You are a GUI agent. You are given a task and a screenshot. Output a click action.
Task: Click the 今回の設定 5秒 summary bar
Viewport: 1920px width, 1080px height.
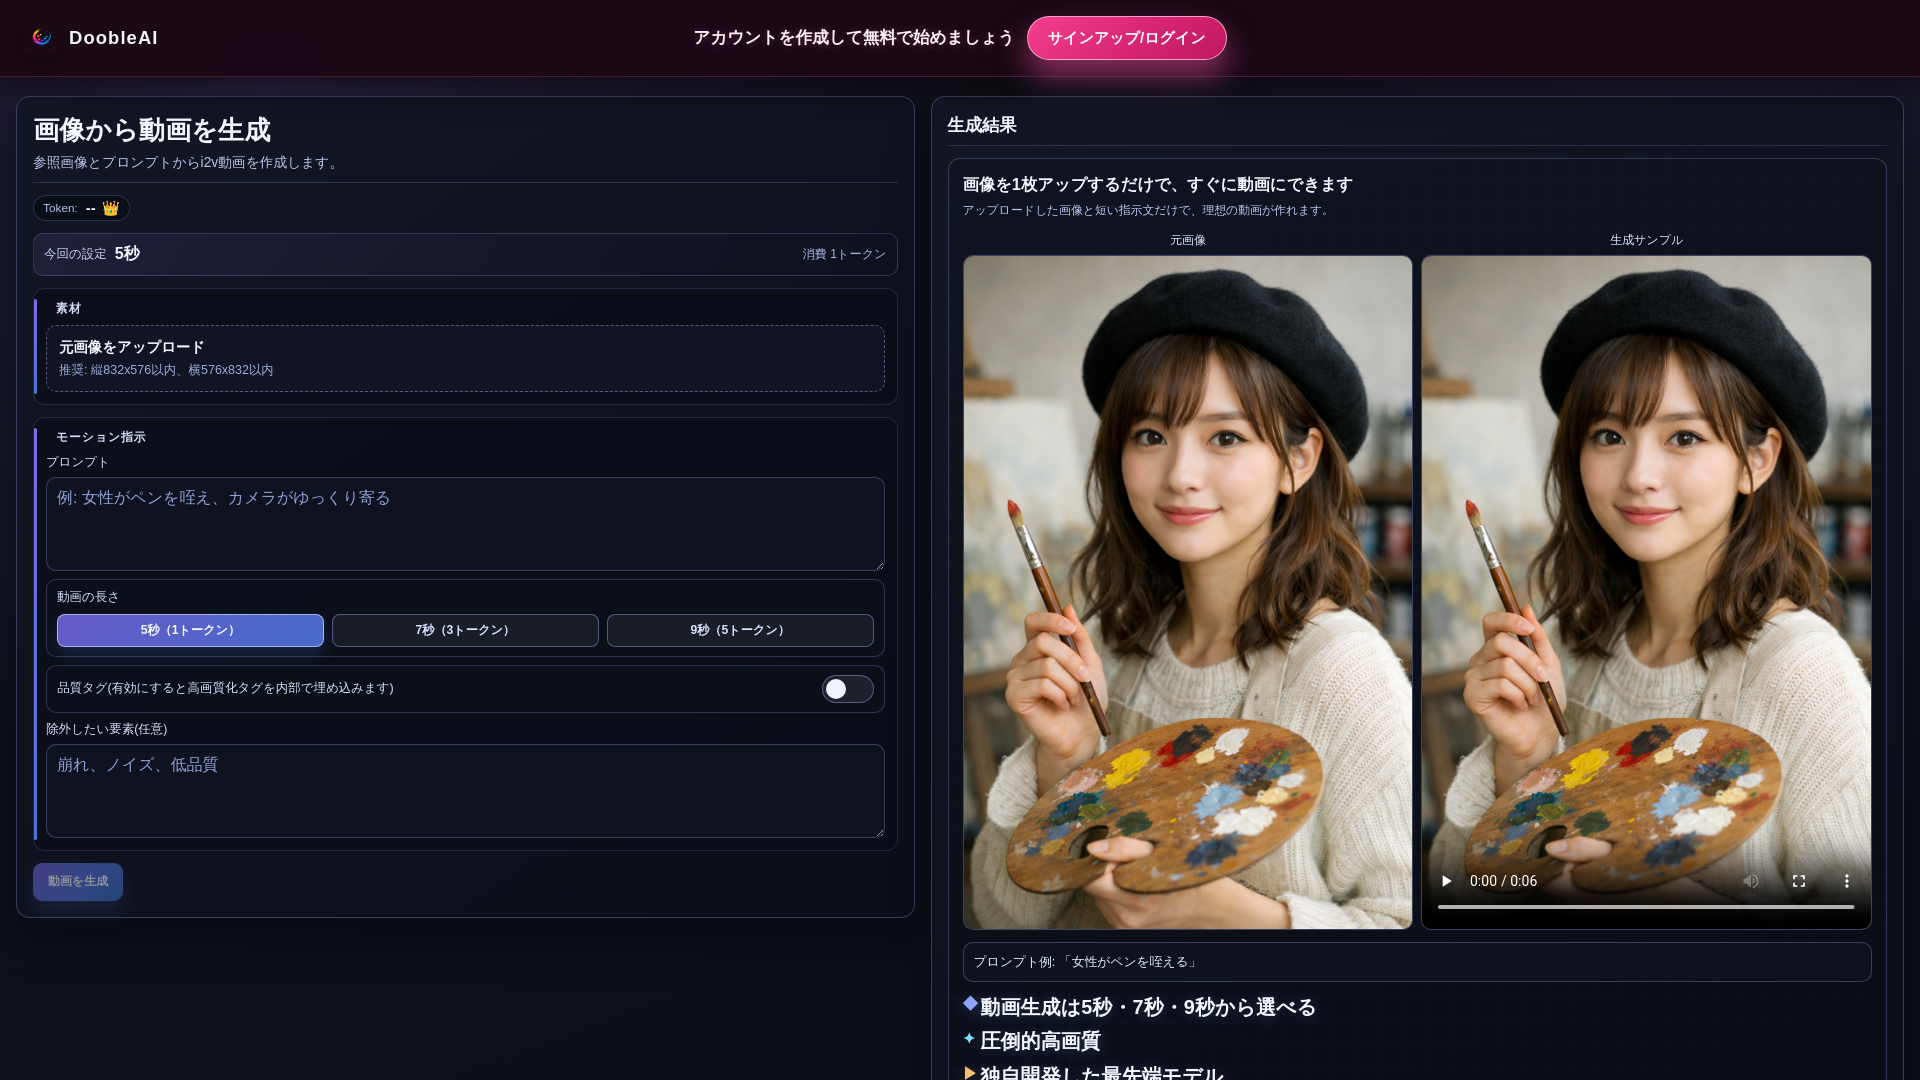click(465, 254)
